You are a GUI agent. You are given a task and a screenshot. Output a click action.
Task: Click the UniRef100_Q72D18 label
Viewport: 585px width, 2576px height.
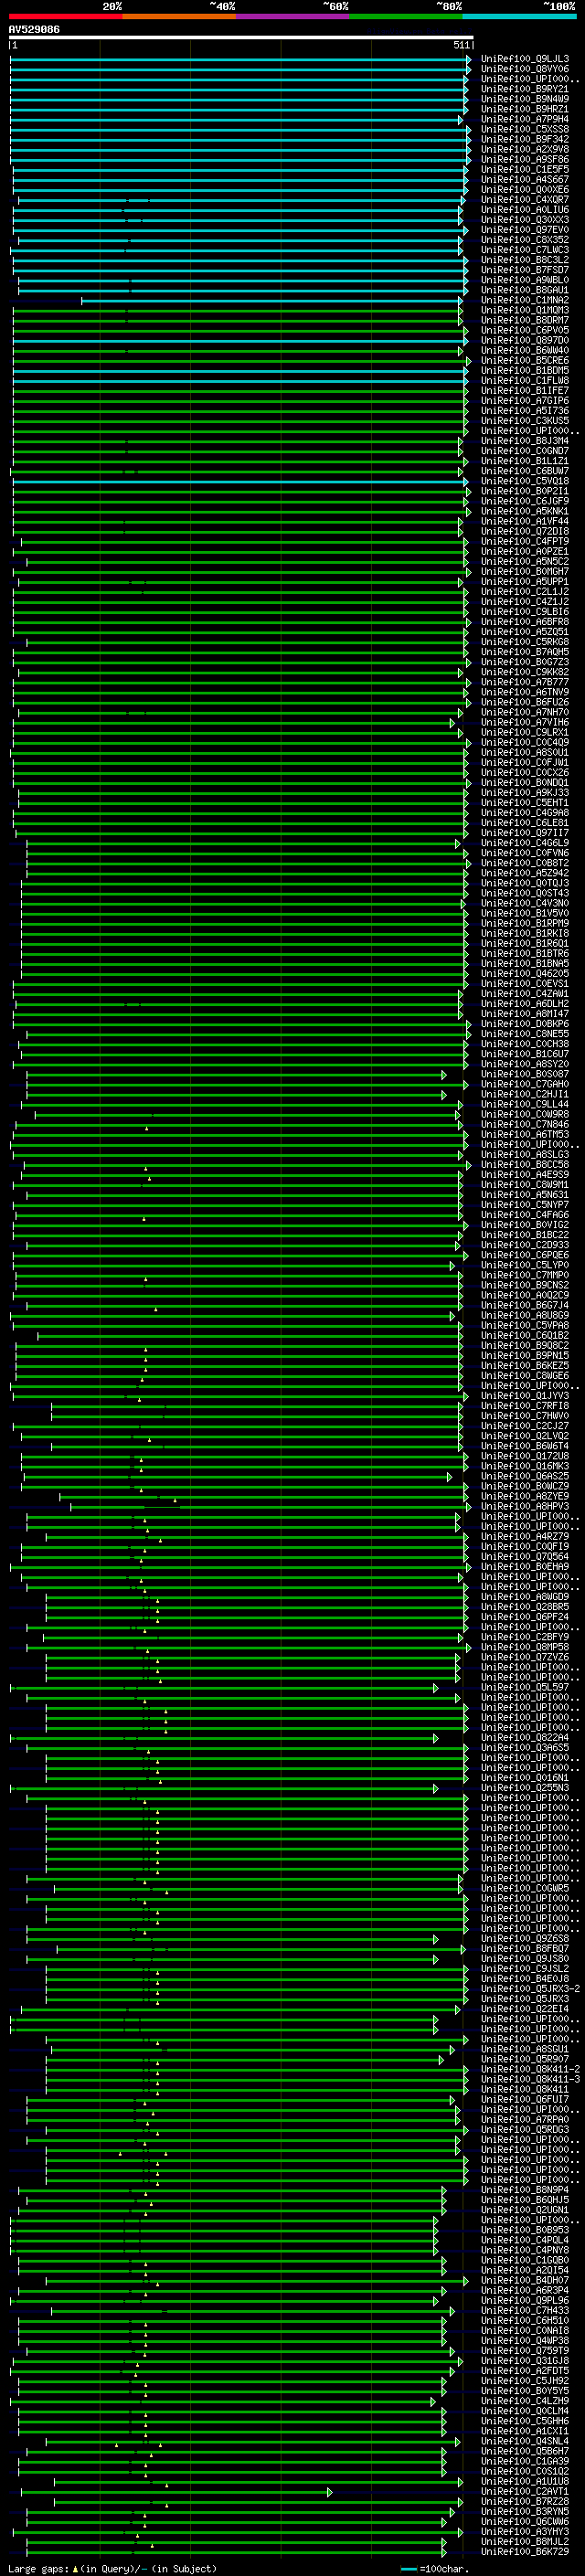point(525,532)
